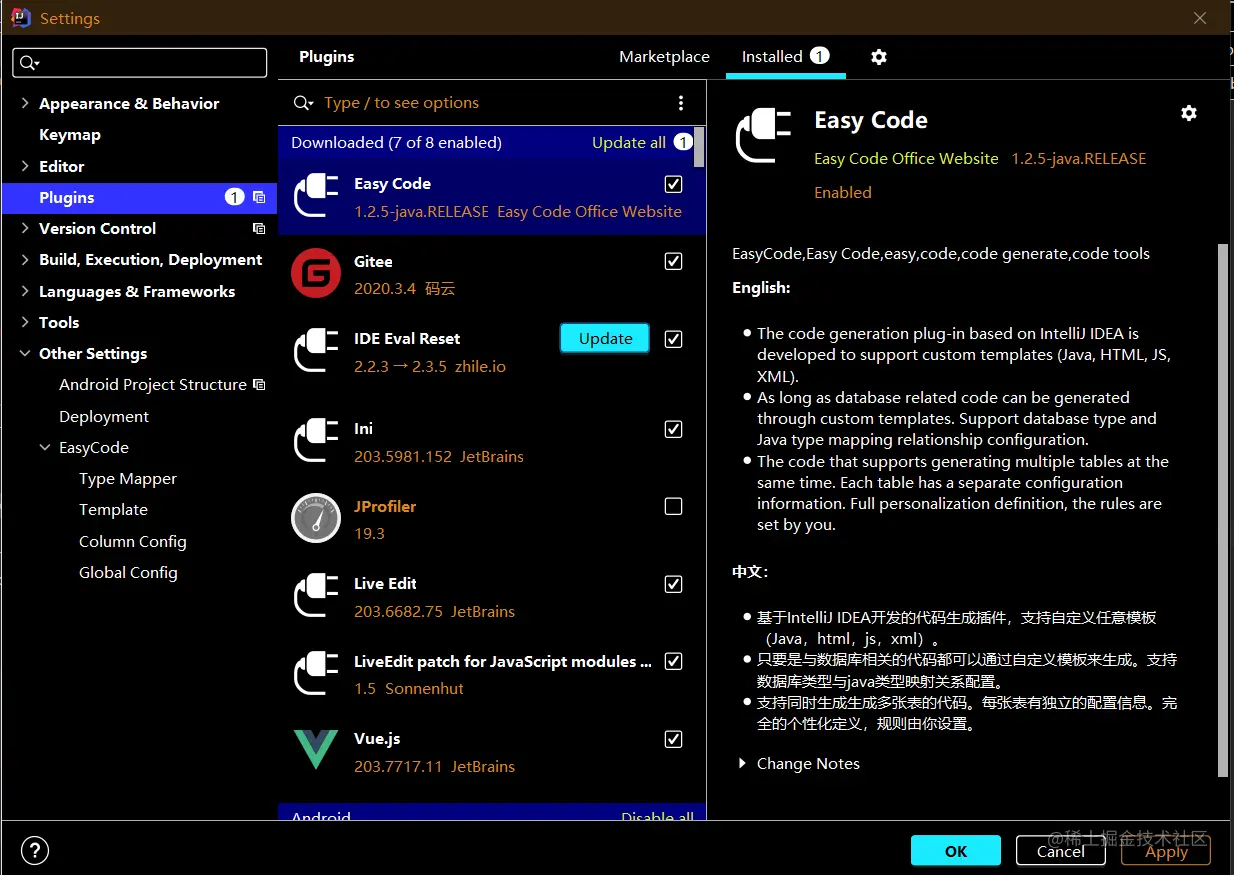Switch to the Marketplace tab
The image size is (1234, 875).
(664, 57)
